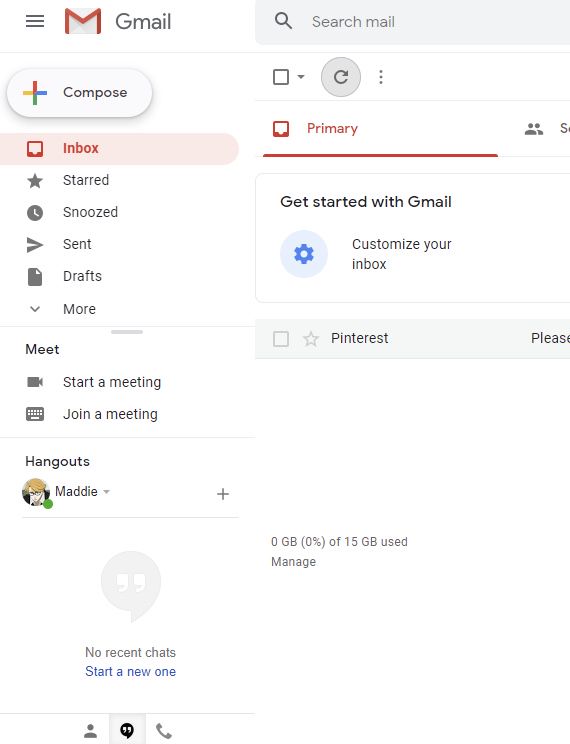
Task: Open the phone calls icon
Action: pyautogui.click(x=164, y=731)
